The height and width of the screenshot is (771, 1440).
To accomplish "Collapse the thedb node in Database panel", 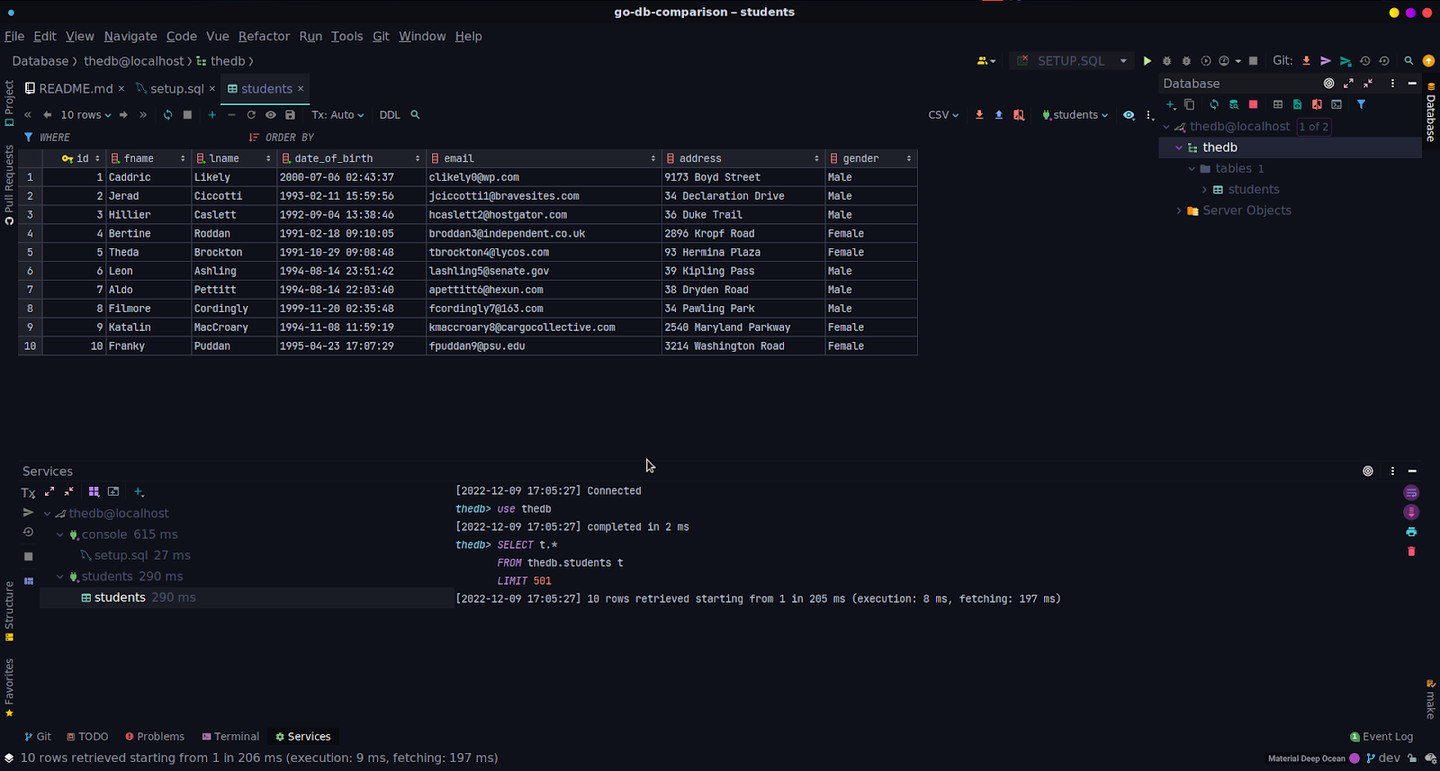I will [x=1178, y=147].
